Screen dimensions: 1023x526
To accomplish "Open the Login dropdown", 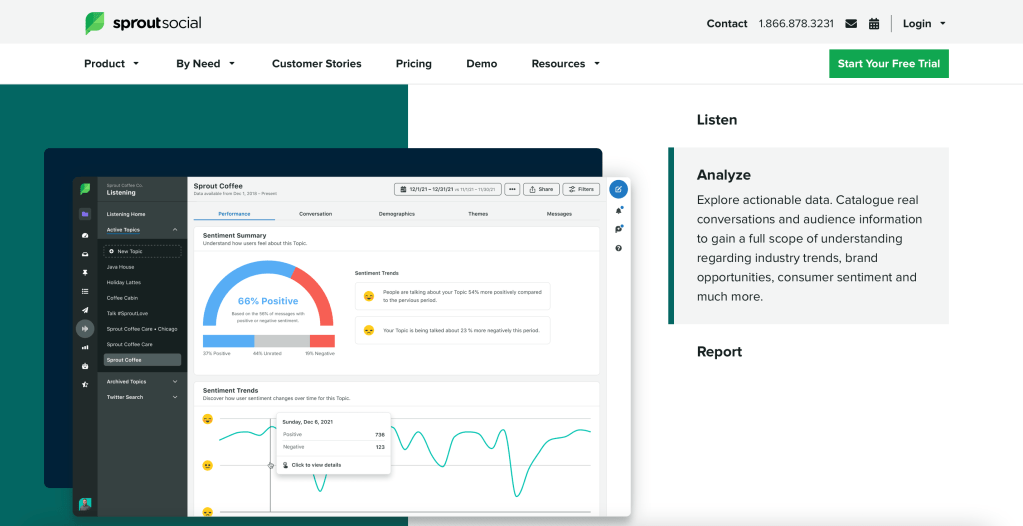I will [924, 23].
